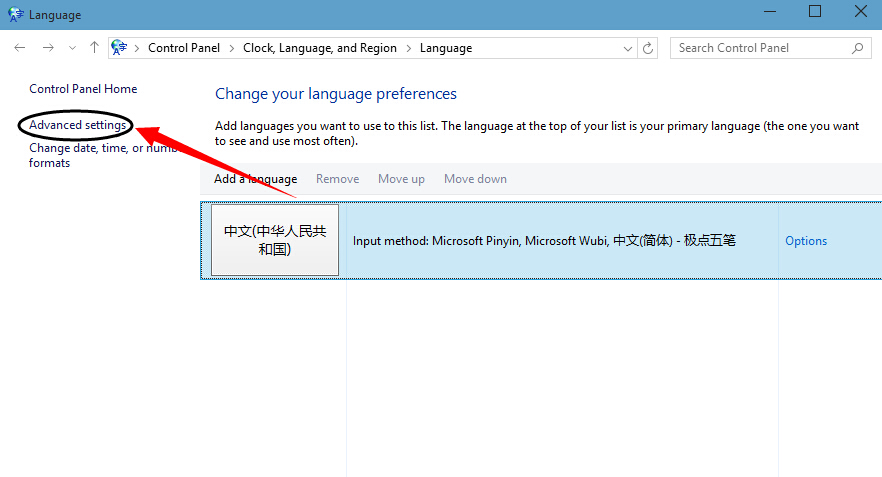Open Control Panel Home

tap(83, 89)
